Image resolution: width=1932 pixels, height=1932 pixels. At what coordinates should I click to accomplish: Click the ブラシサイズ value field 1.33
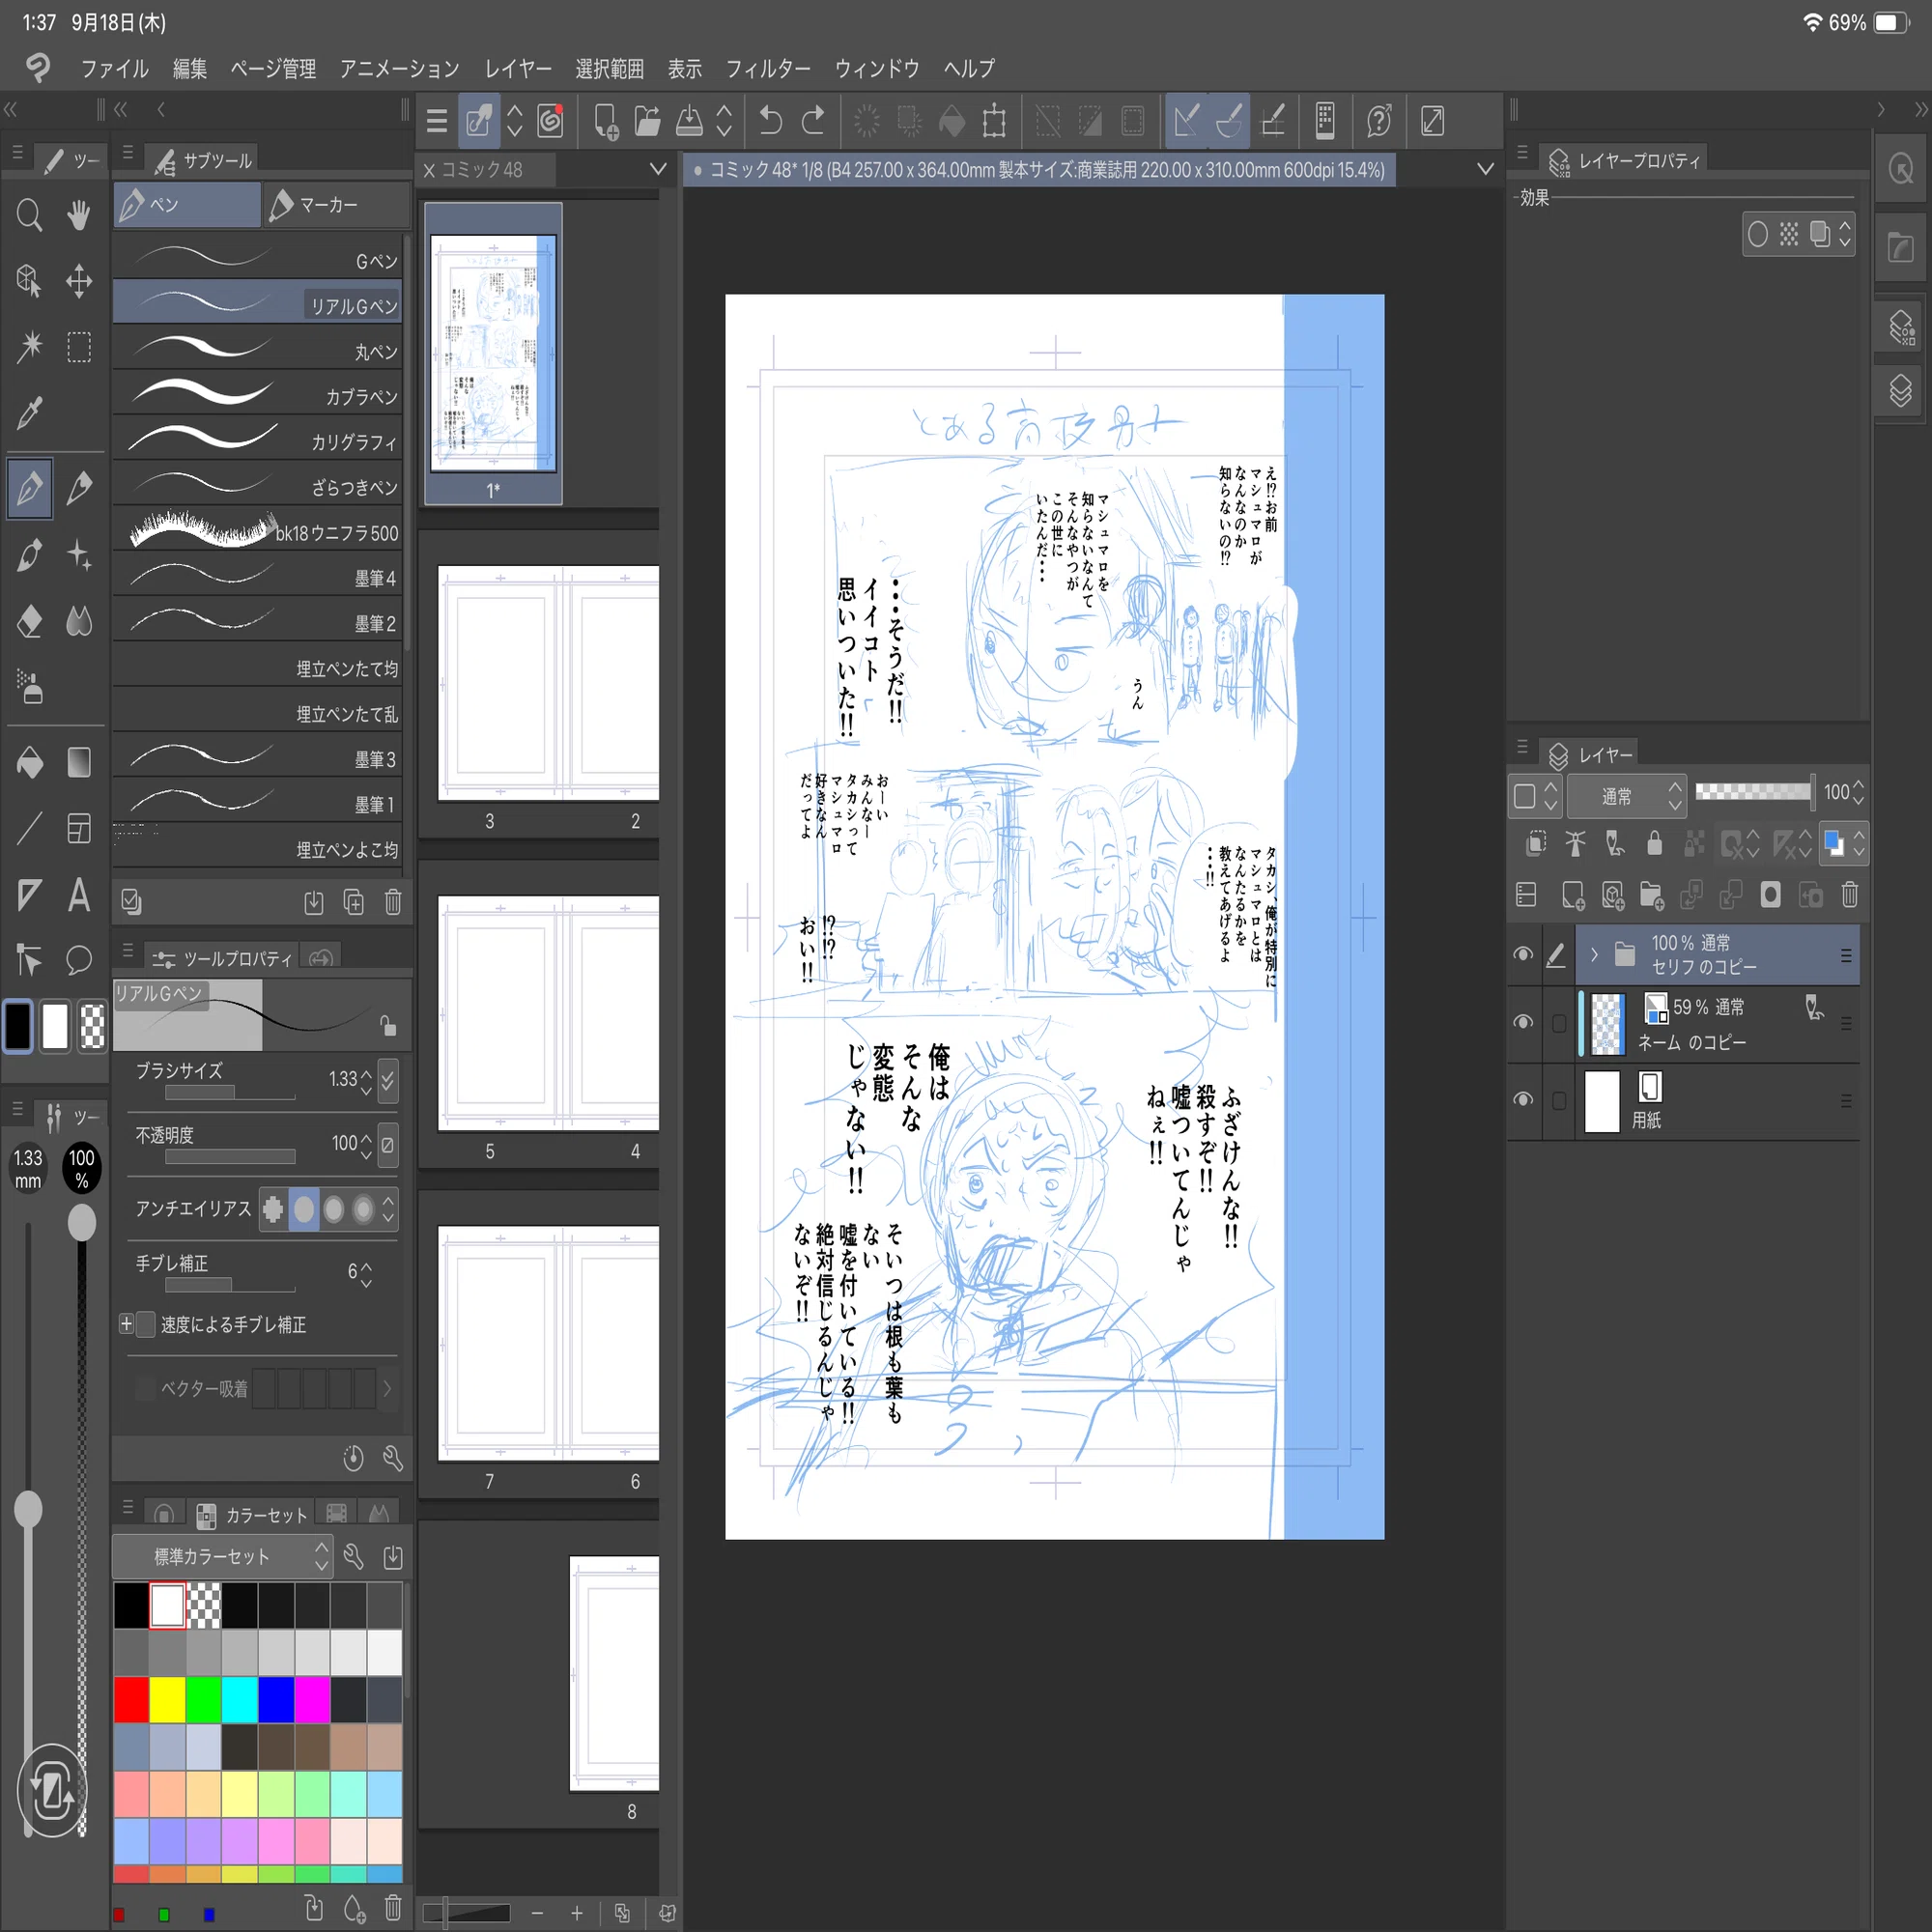coord(342,1079)
